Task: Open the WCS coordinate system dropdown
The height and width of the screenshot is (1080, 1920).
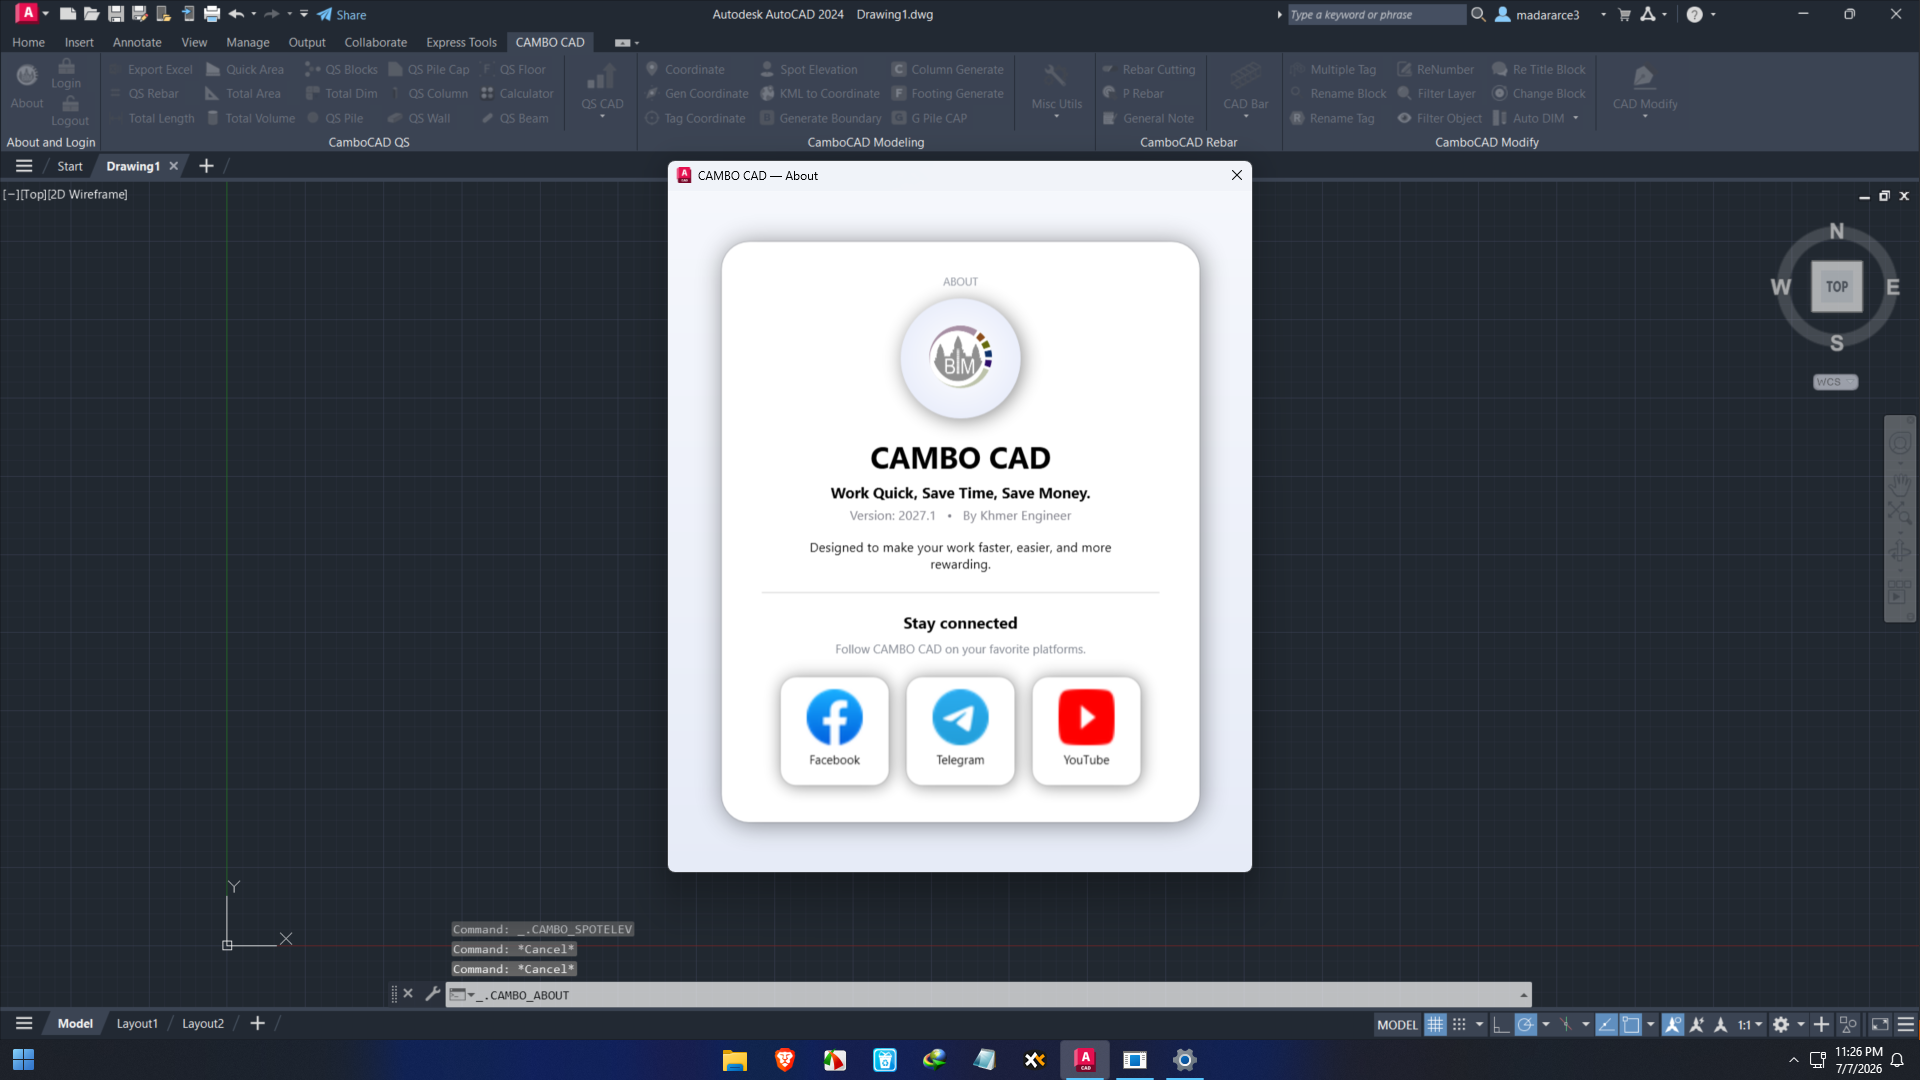Action: pyautogui.click(x=1835, y=382)
